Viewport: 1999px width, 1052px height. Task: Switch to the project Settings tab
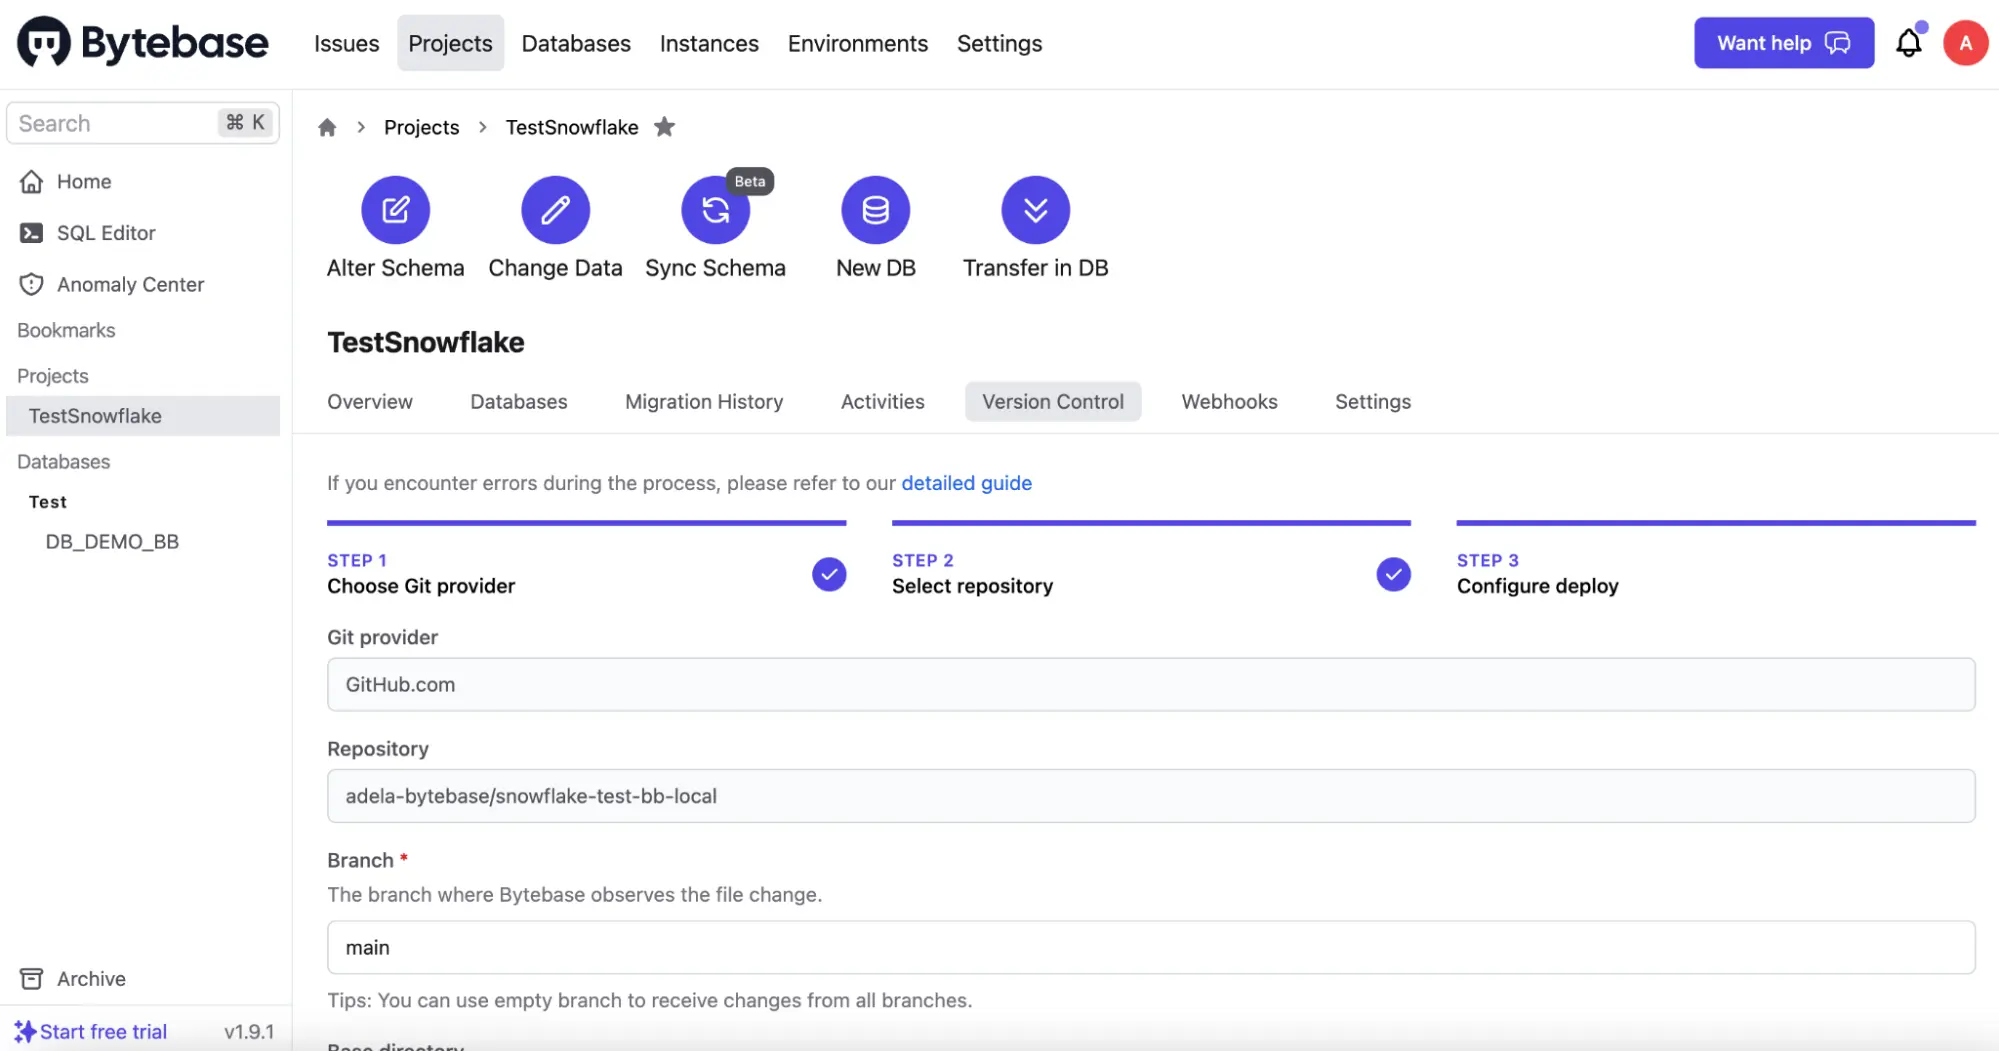[1372, 401]
